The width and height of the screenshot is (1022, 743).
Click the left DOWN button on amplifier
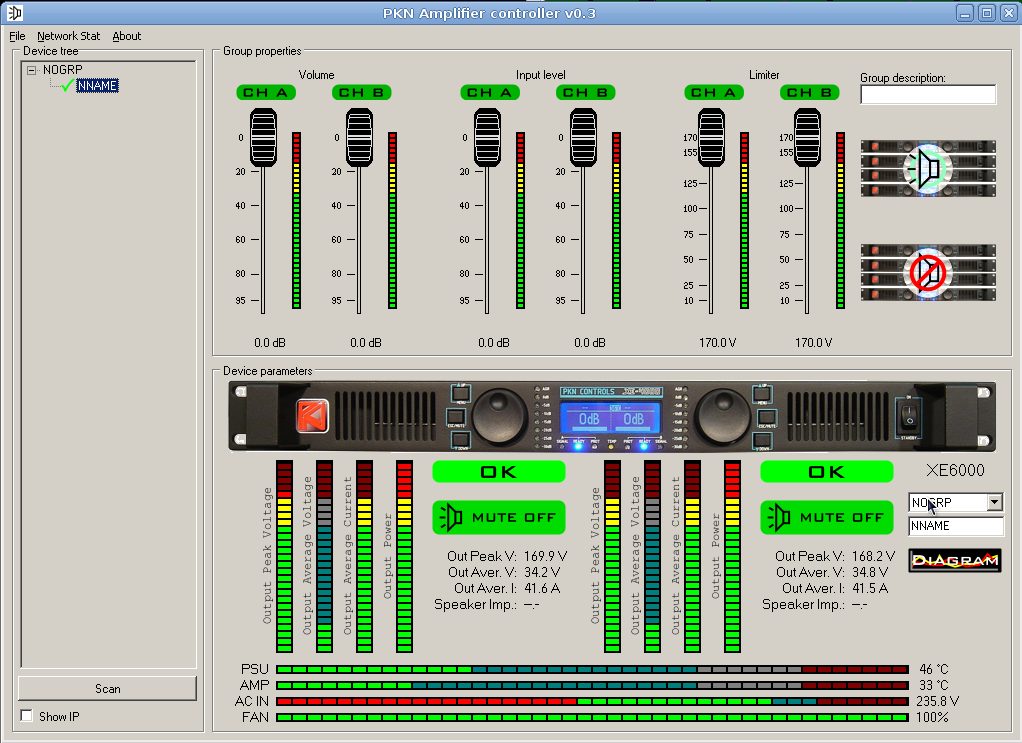click(460, 440)
